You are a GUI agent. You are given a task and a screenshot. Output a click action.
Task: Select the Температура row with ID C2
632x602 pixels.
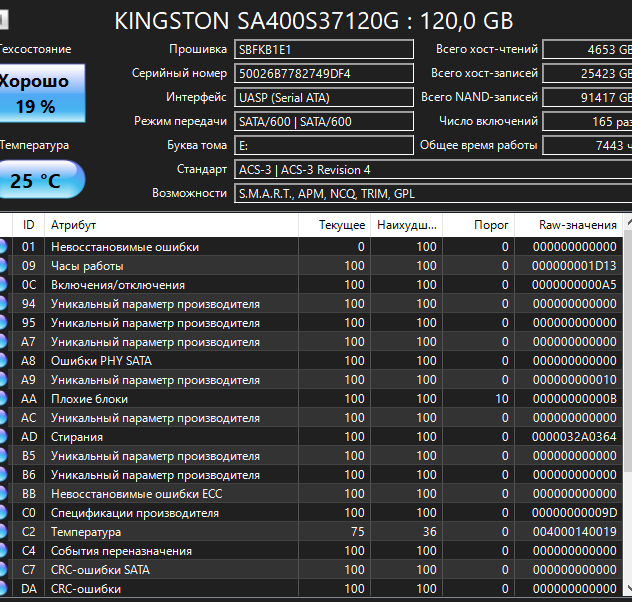point(311,532)
